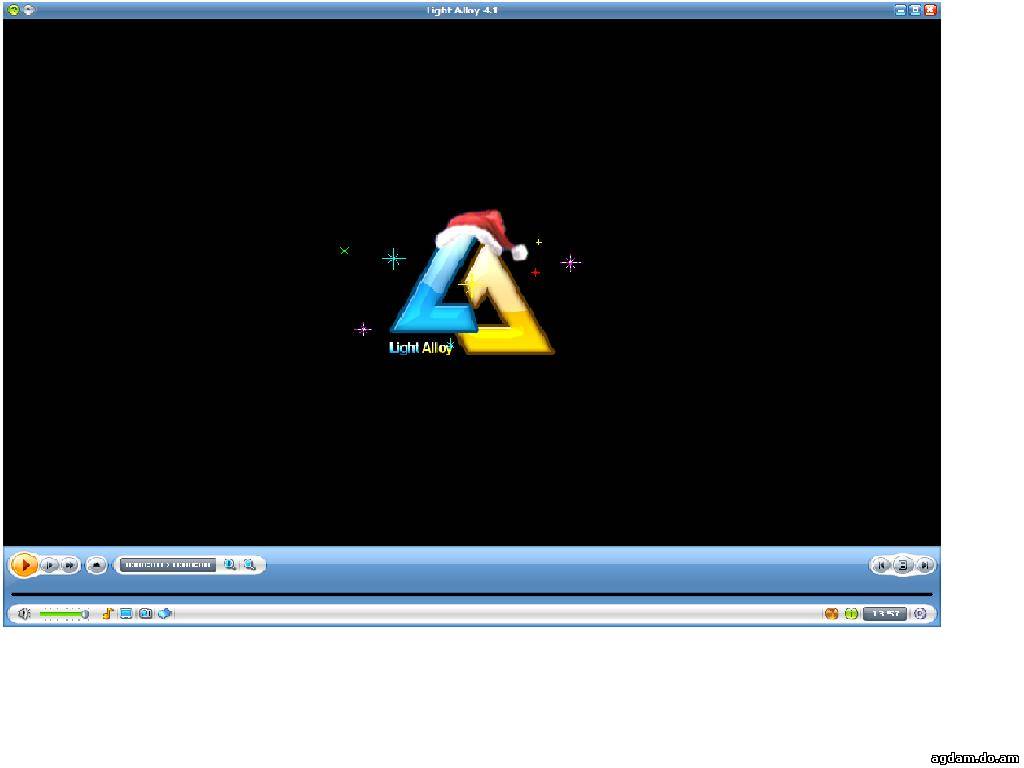The width and height of the screenshot is (1024, 768).
Task: Click the orange icon beside the clock
Action: pos(831,614)
